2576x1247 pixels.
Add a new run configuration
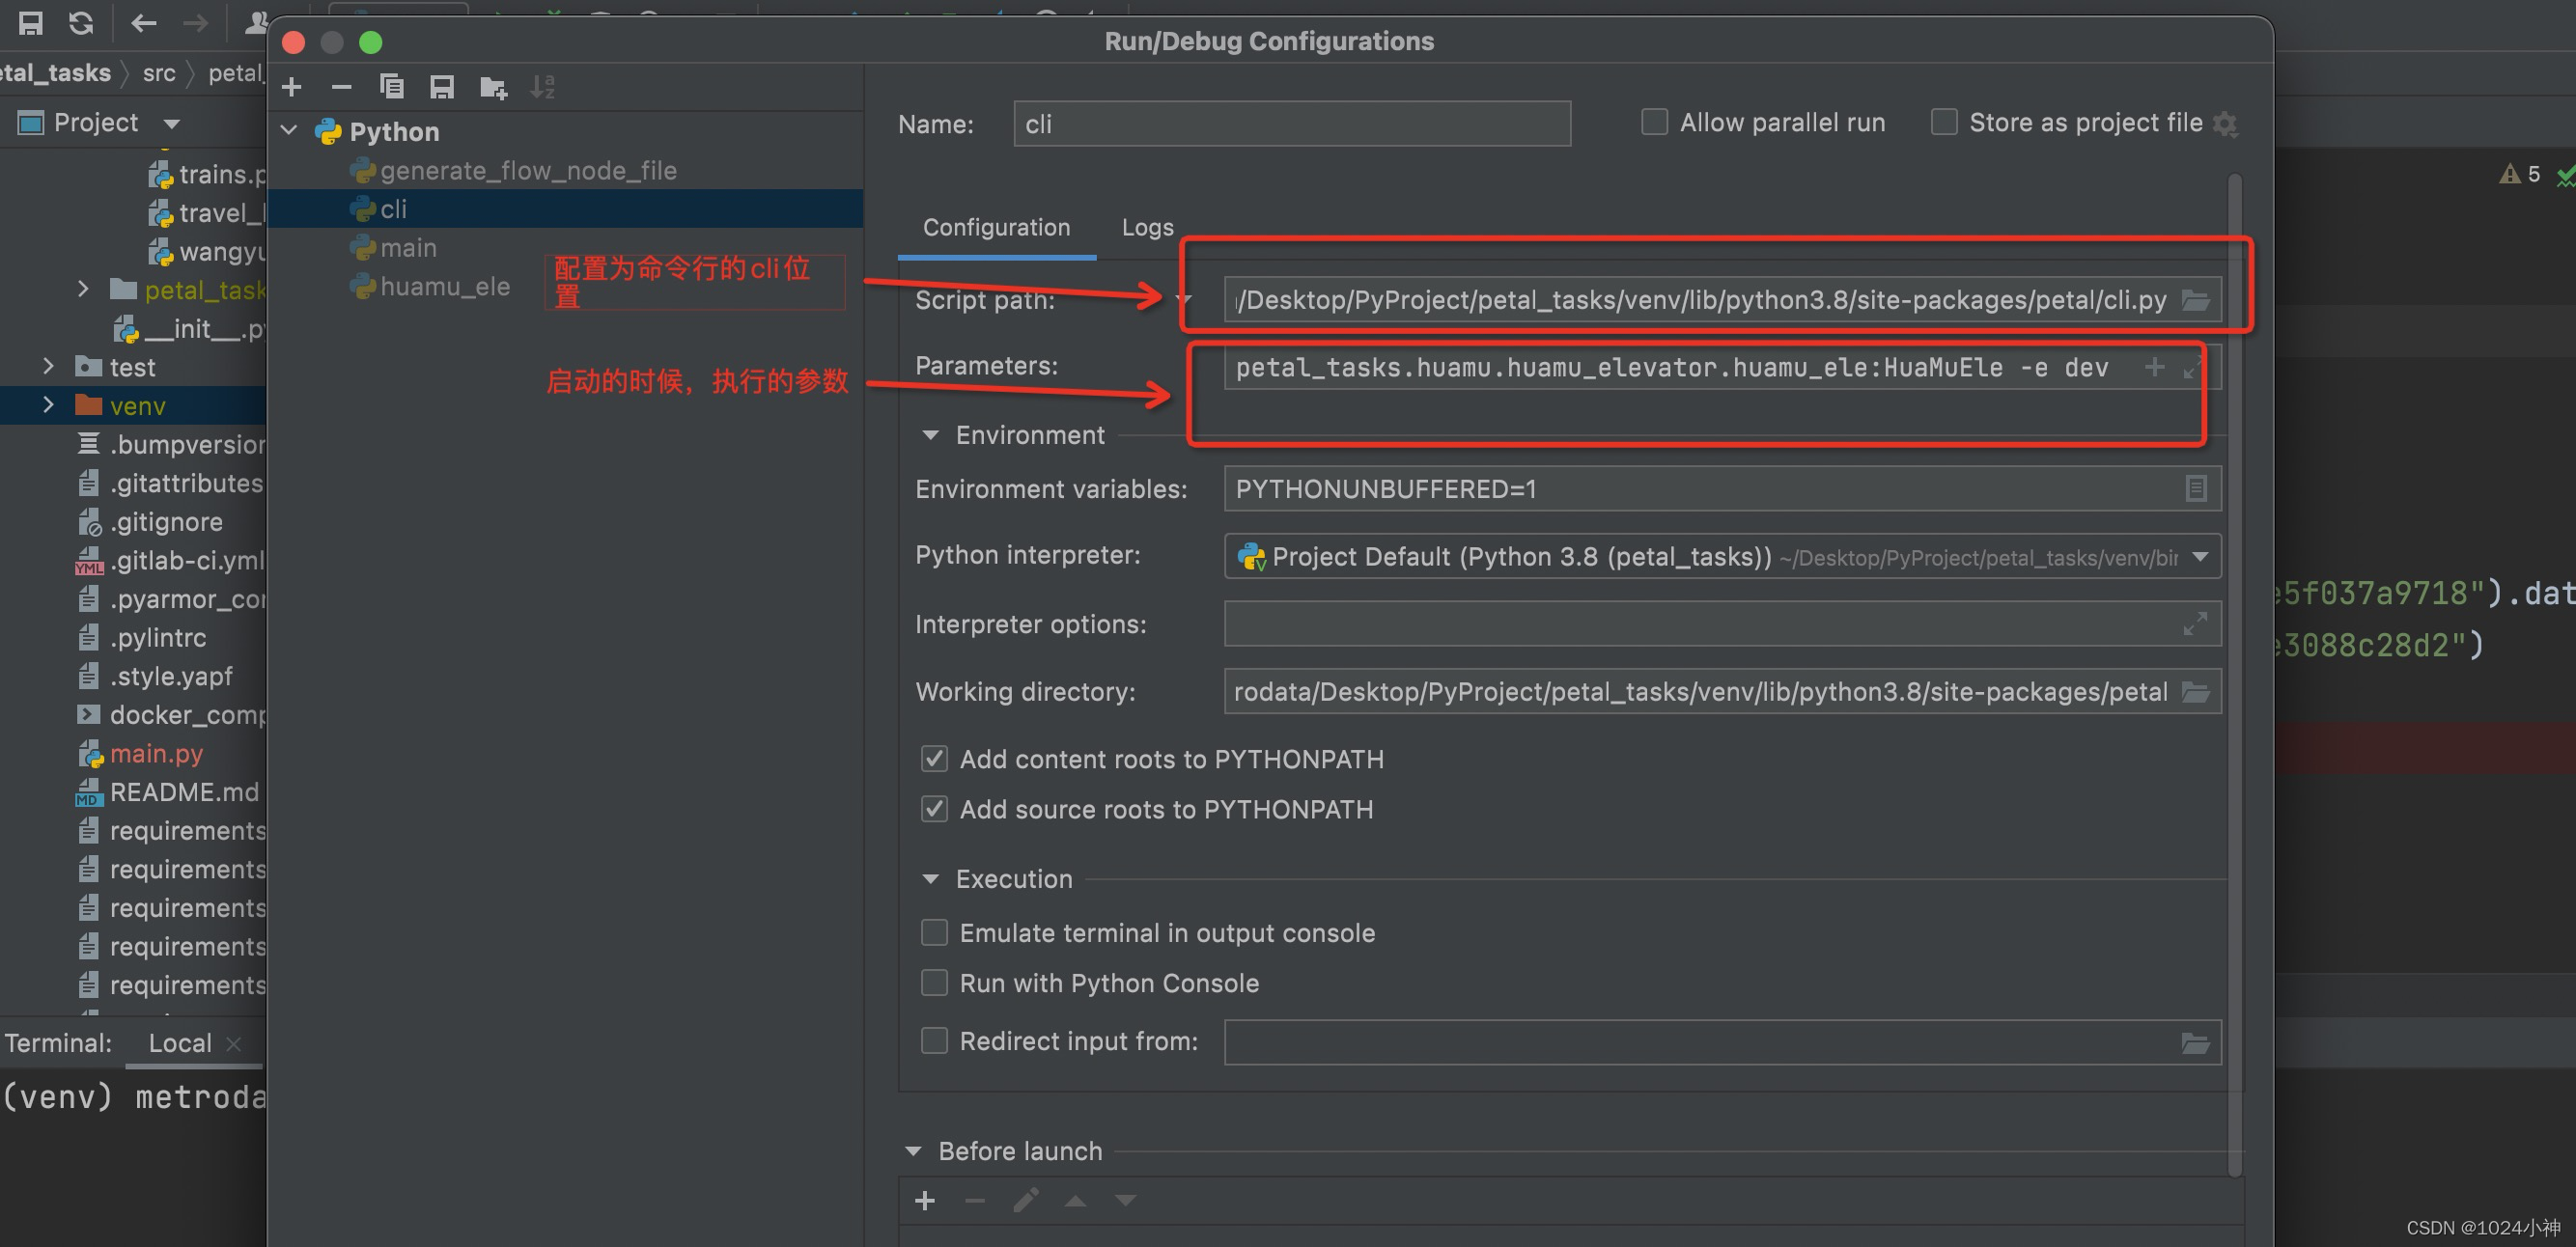click(291, 86)
